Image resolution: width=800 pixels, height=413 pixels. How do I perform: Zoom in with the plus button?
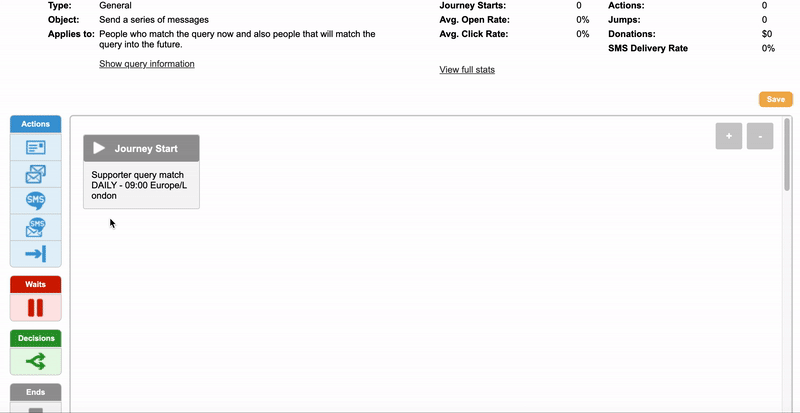tap(729, 136)
